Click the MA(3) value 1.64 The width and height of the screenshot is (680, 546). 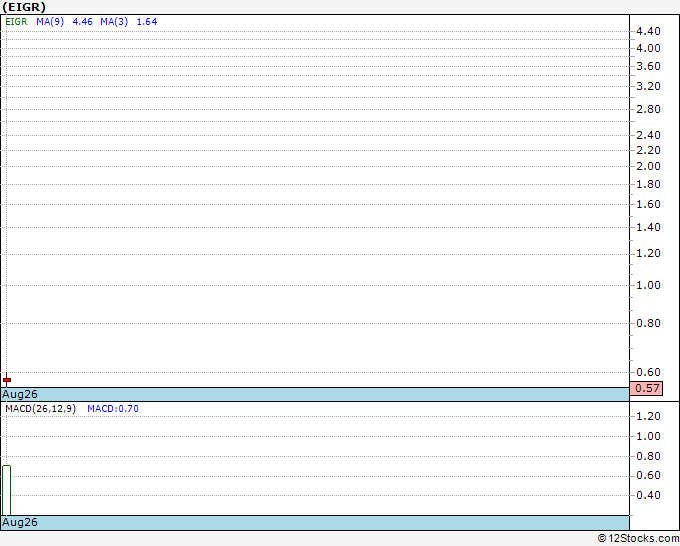coord(147,22)
